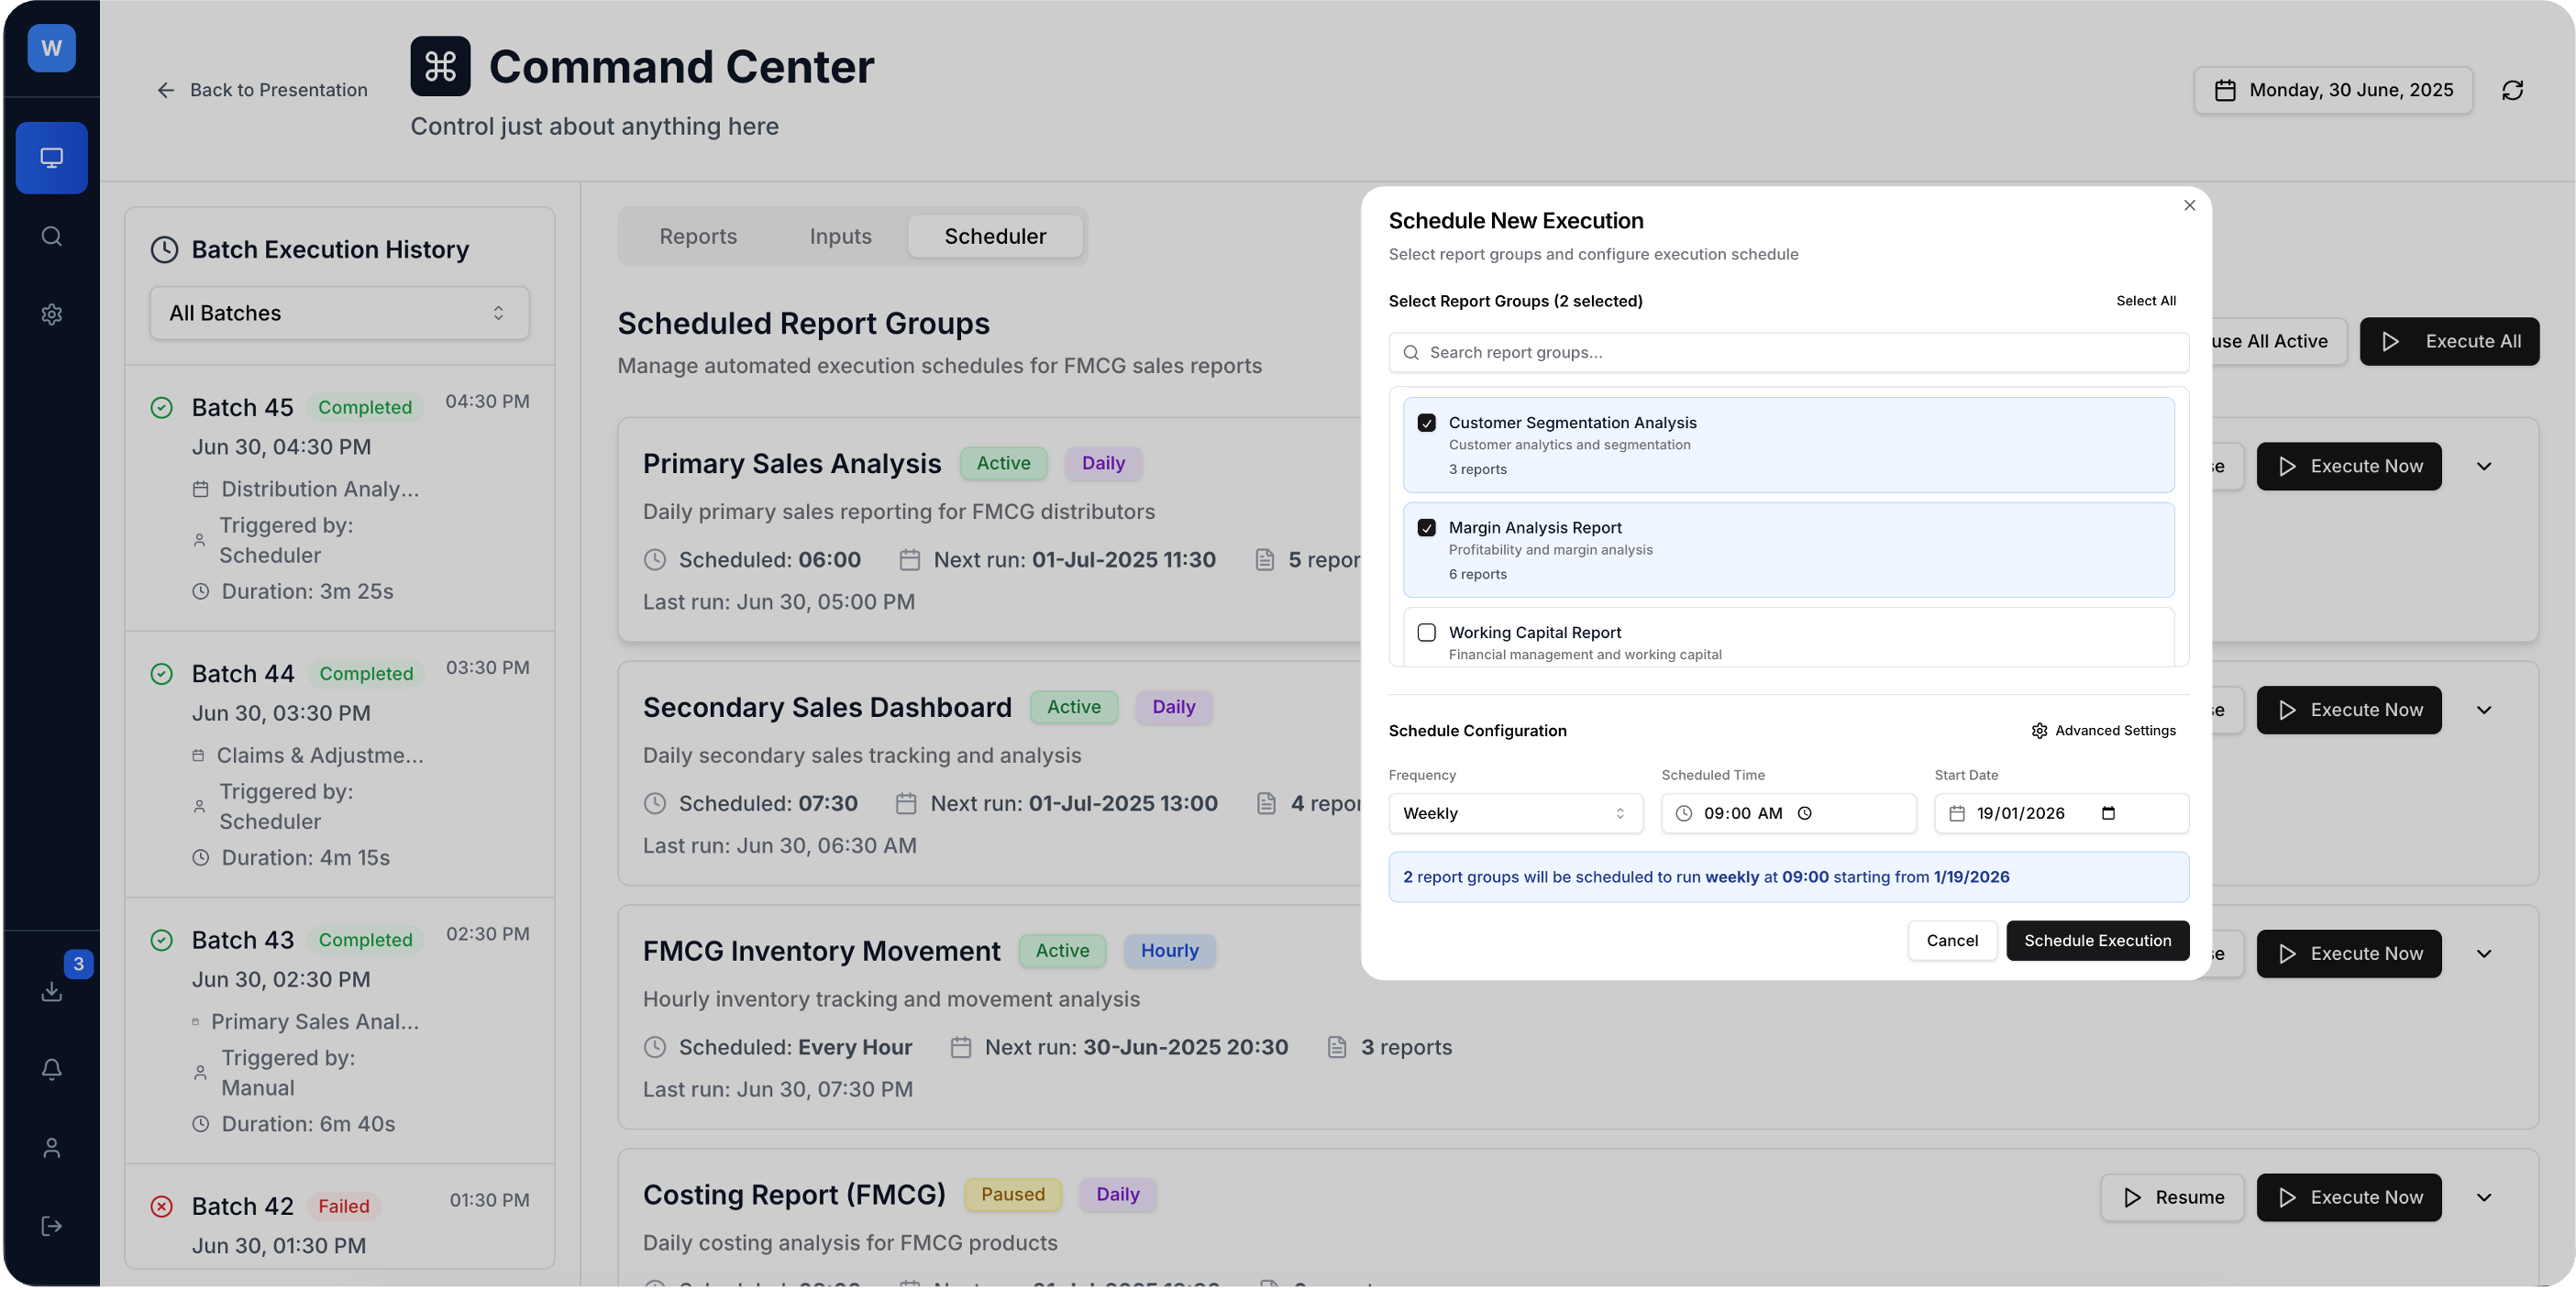The height and width of the screenshot is (1290, 2576).
Task: Switch to the Reports tab
Action: coord(698,236)
